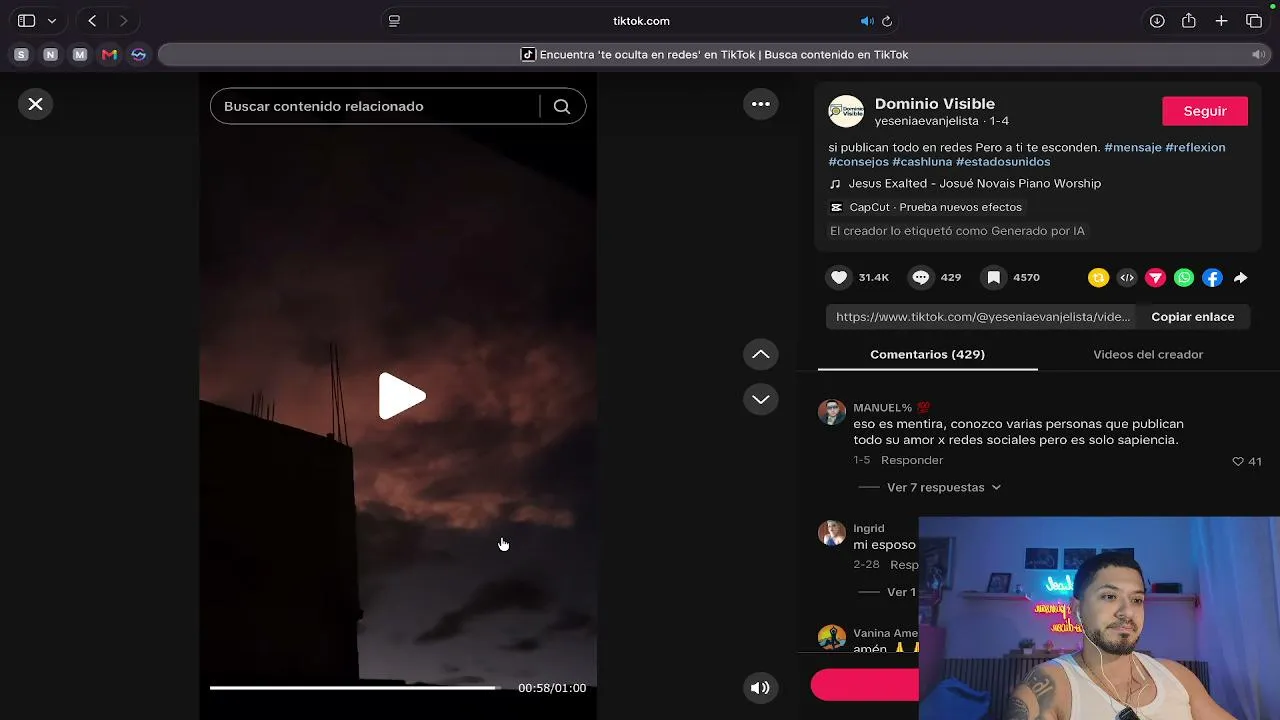
Task: Like the video with heart icon
Action: coord(839,278)
